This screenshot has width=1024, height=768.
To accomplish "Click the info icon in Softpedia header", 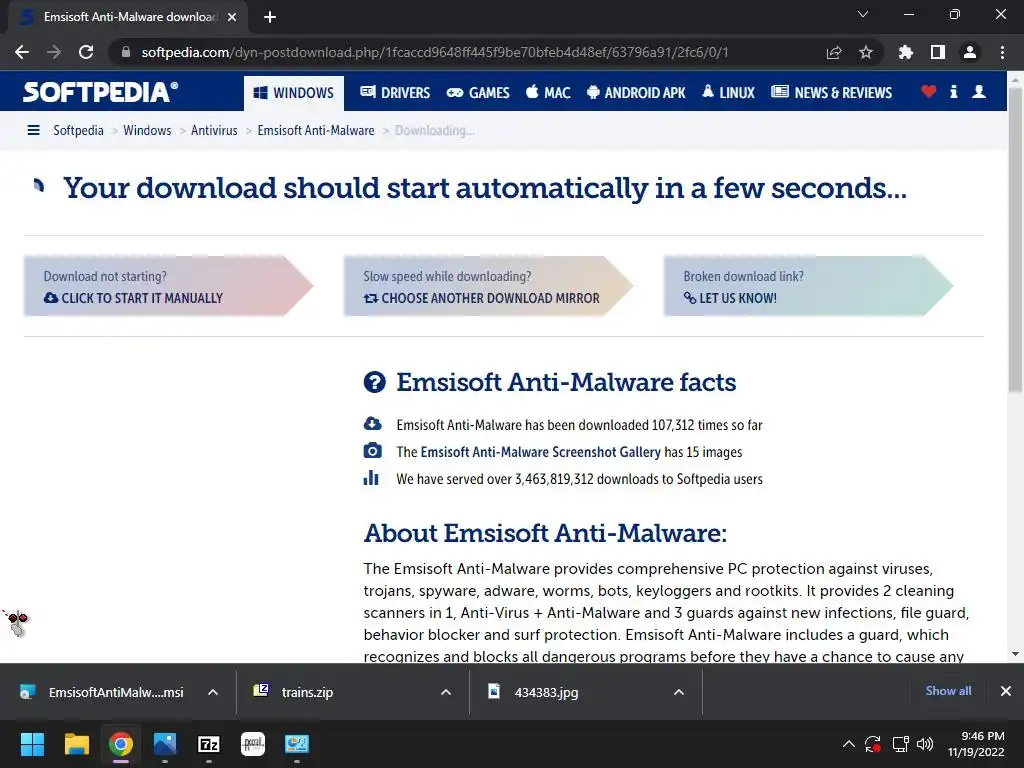I will (953, 92).
